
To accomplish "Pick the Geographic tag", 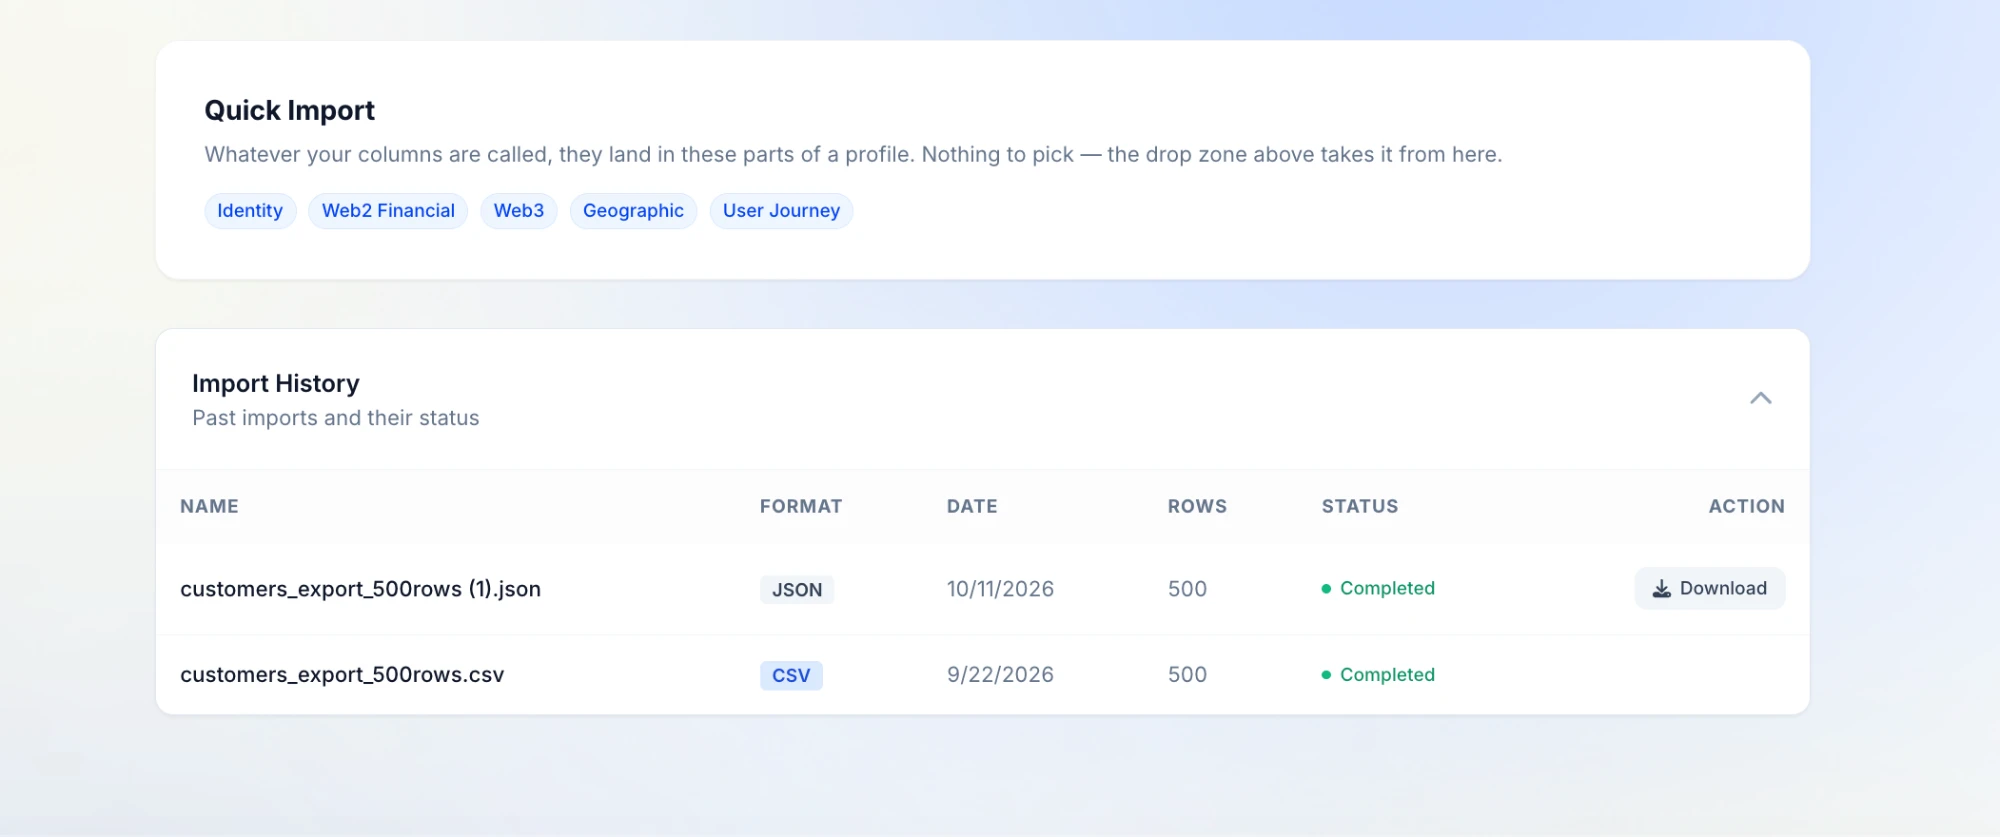I will click(633, 211).
